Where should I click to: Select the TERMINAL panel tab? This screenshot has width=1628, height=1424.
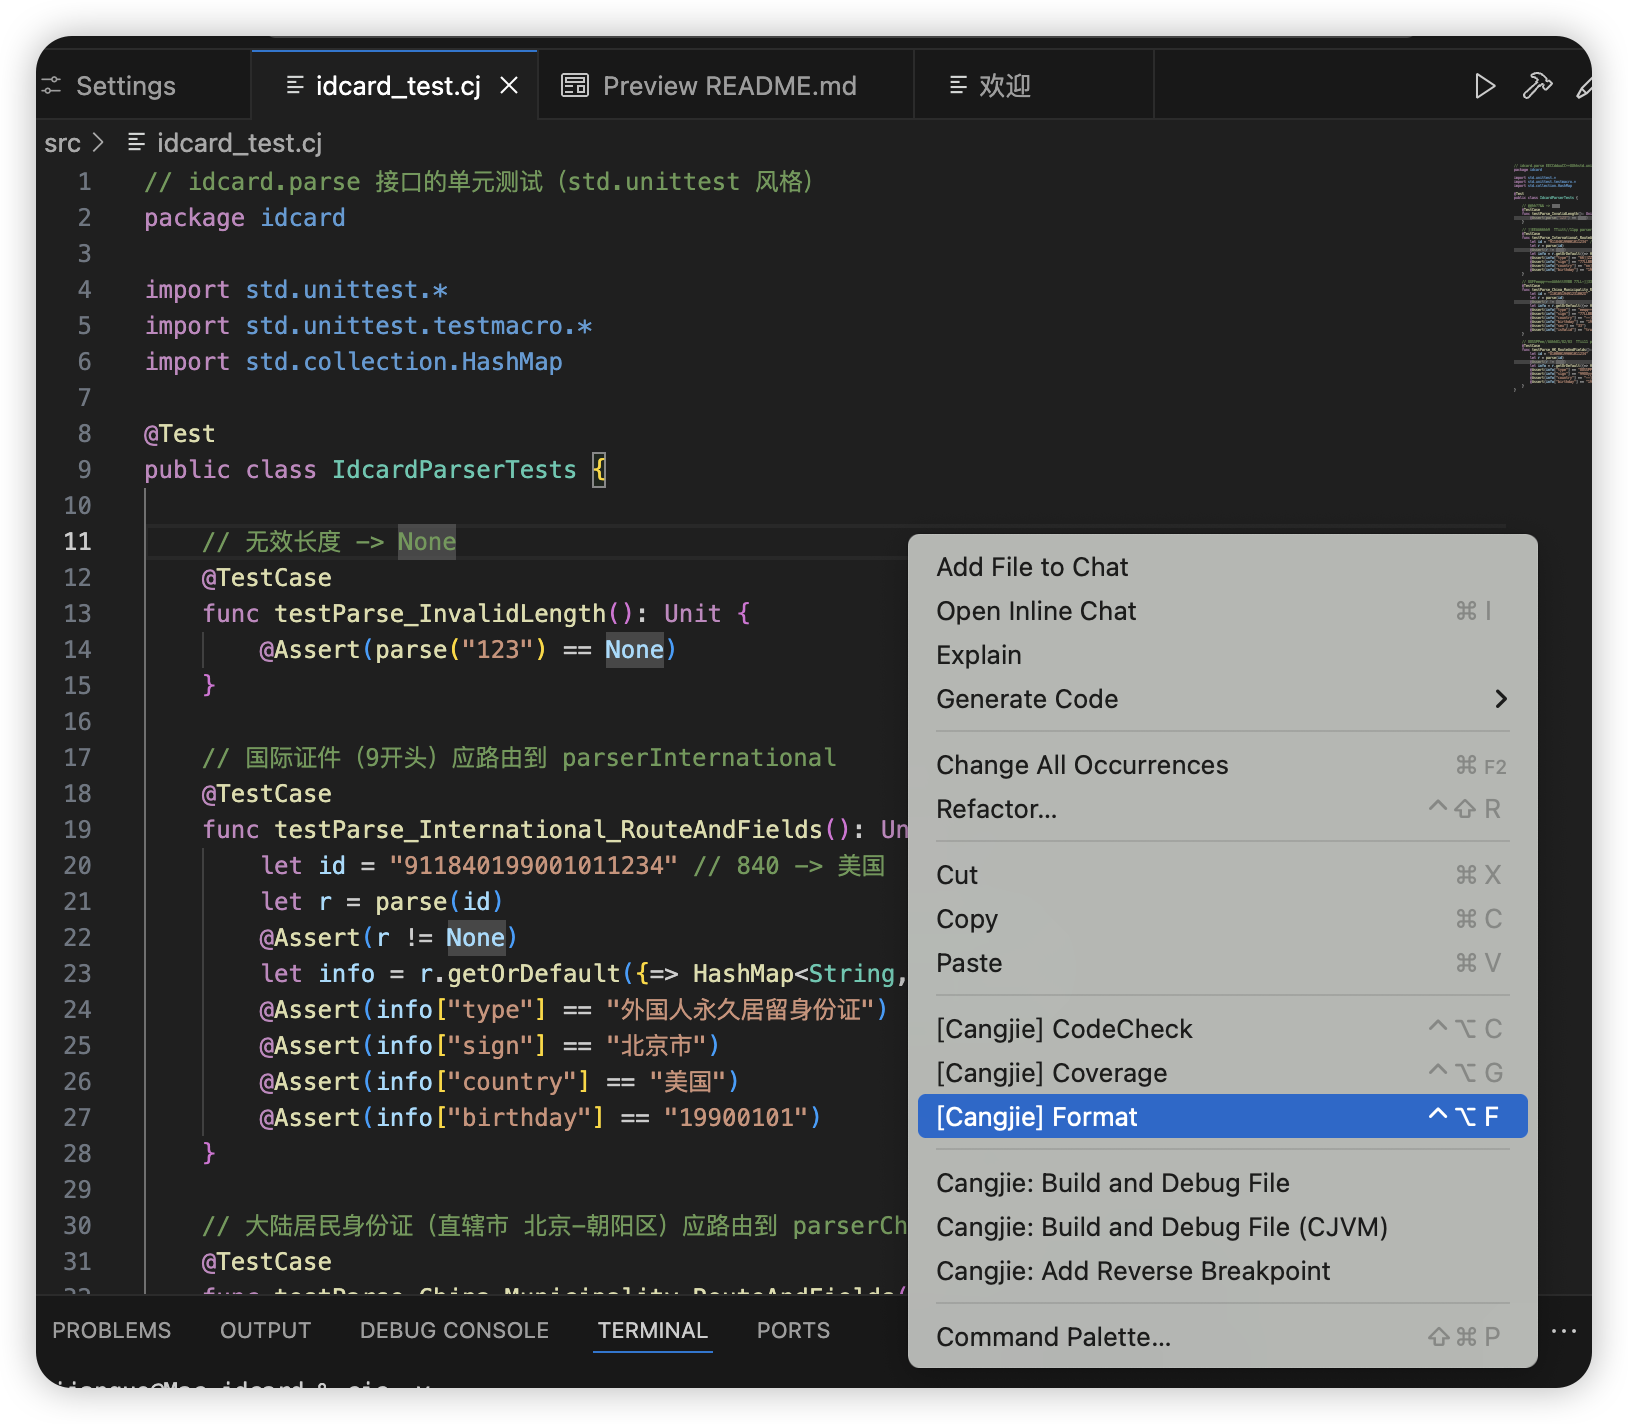coord(653,1331)
